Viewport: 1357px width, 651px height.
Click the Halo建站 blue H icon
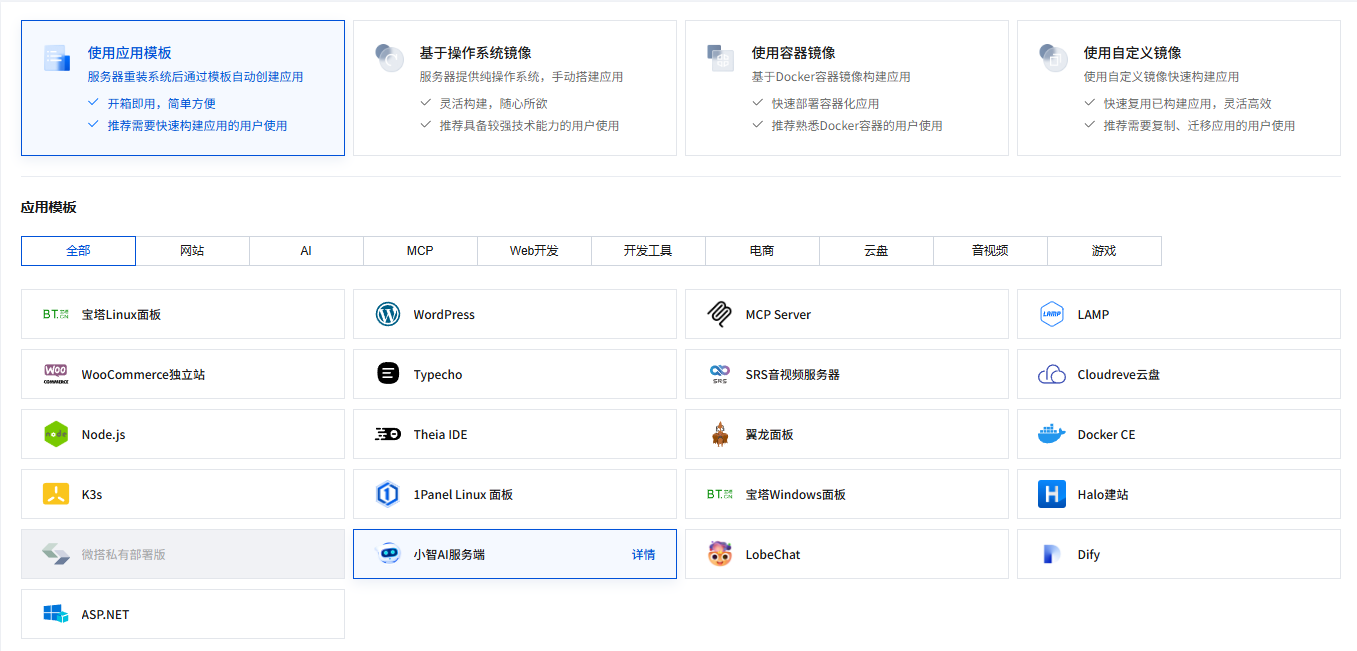click(x=1052, y=494)
